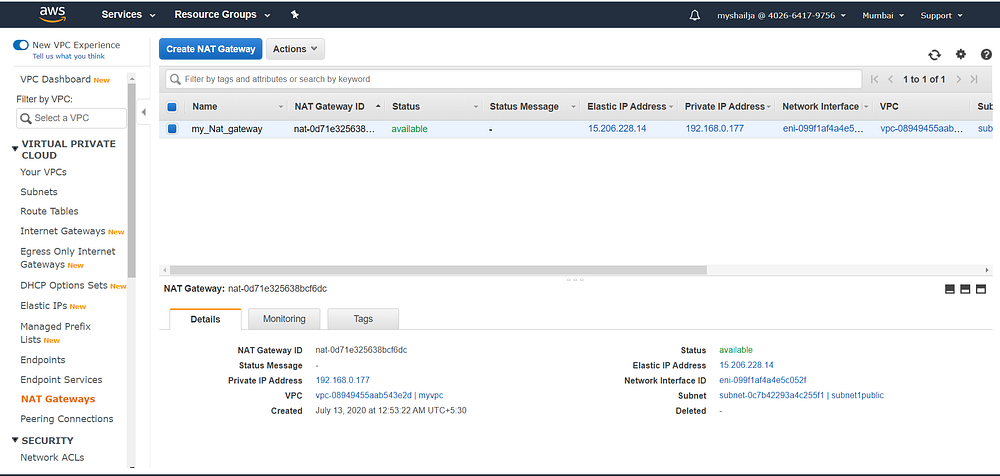
Task: Open DHCP Options Sets in the sidebar
Action: 64,286
